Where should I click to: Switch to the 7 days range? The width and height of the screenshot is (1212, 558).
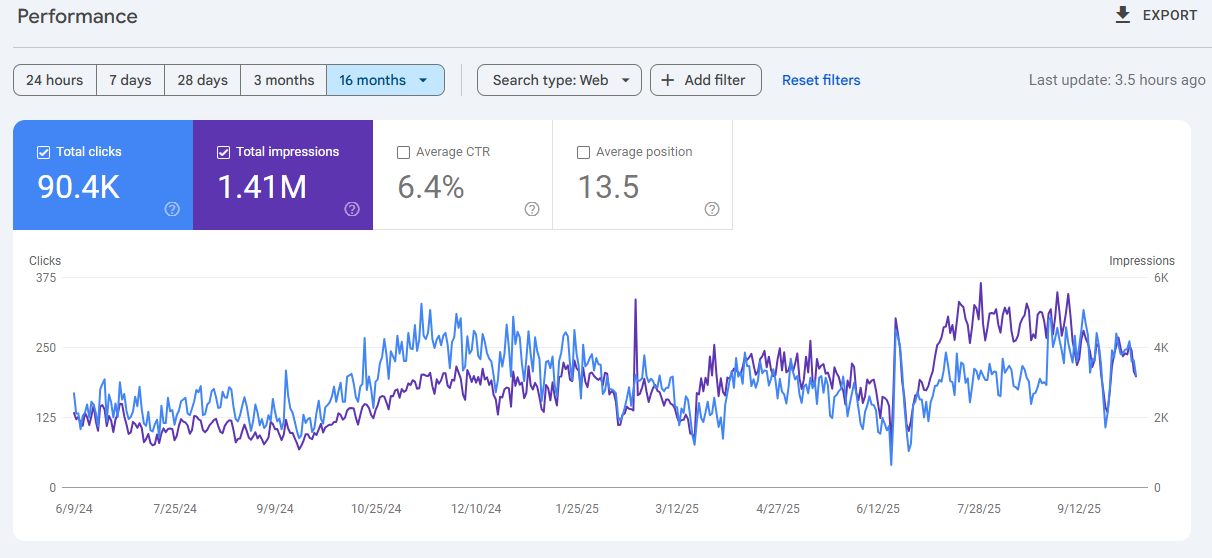coord(130,80)
